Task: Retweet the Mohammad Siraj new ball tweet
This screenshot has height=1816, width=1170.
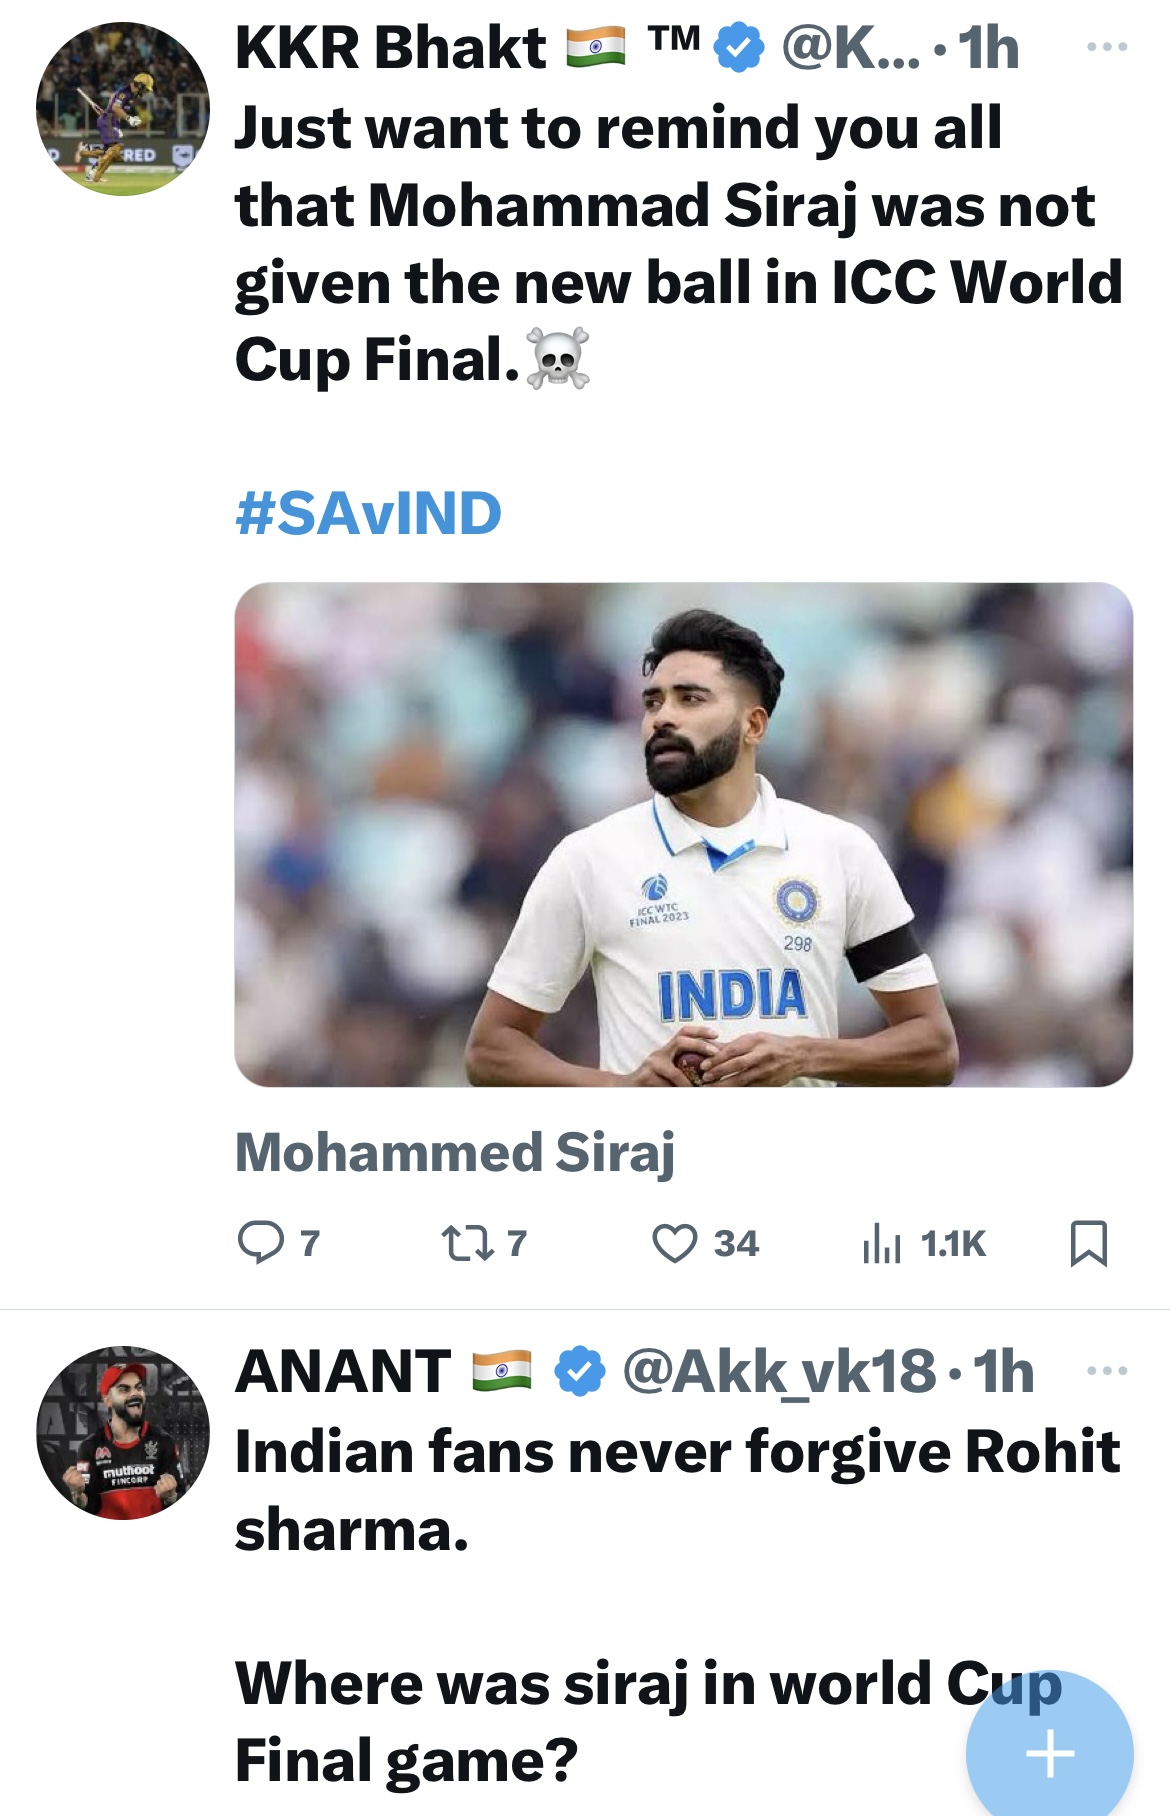Action: pyautogui.click(x=468, y=1243)
